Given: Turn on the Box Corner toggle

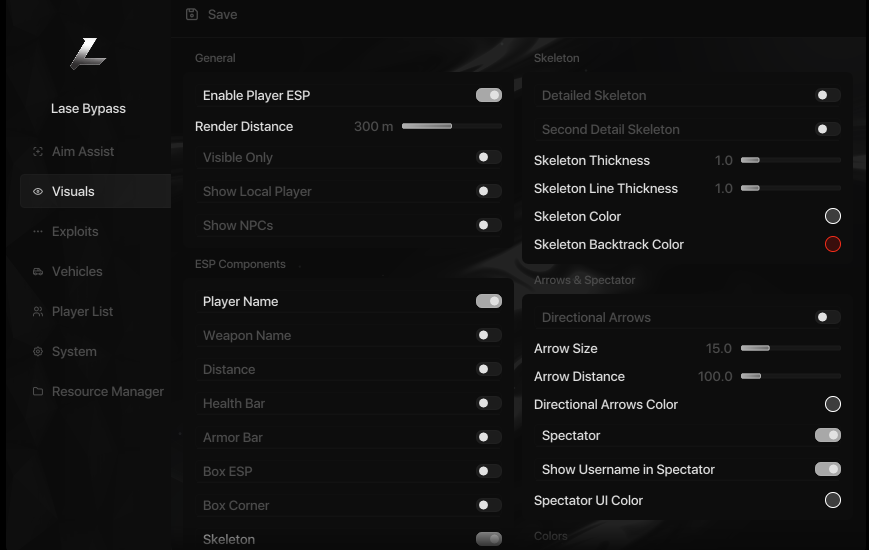Looking at the screenshot, I should tap(489, 505).
